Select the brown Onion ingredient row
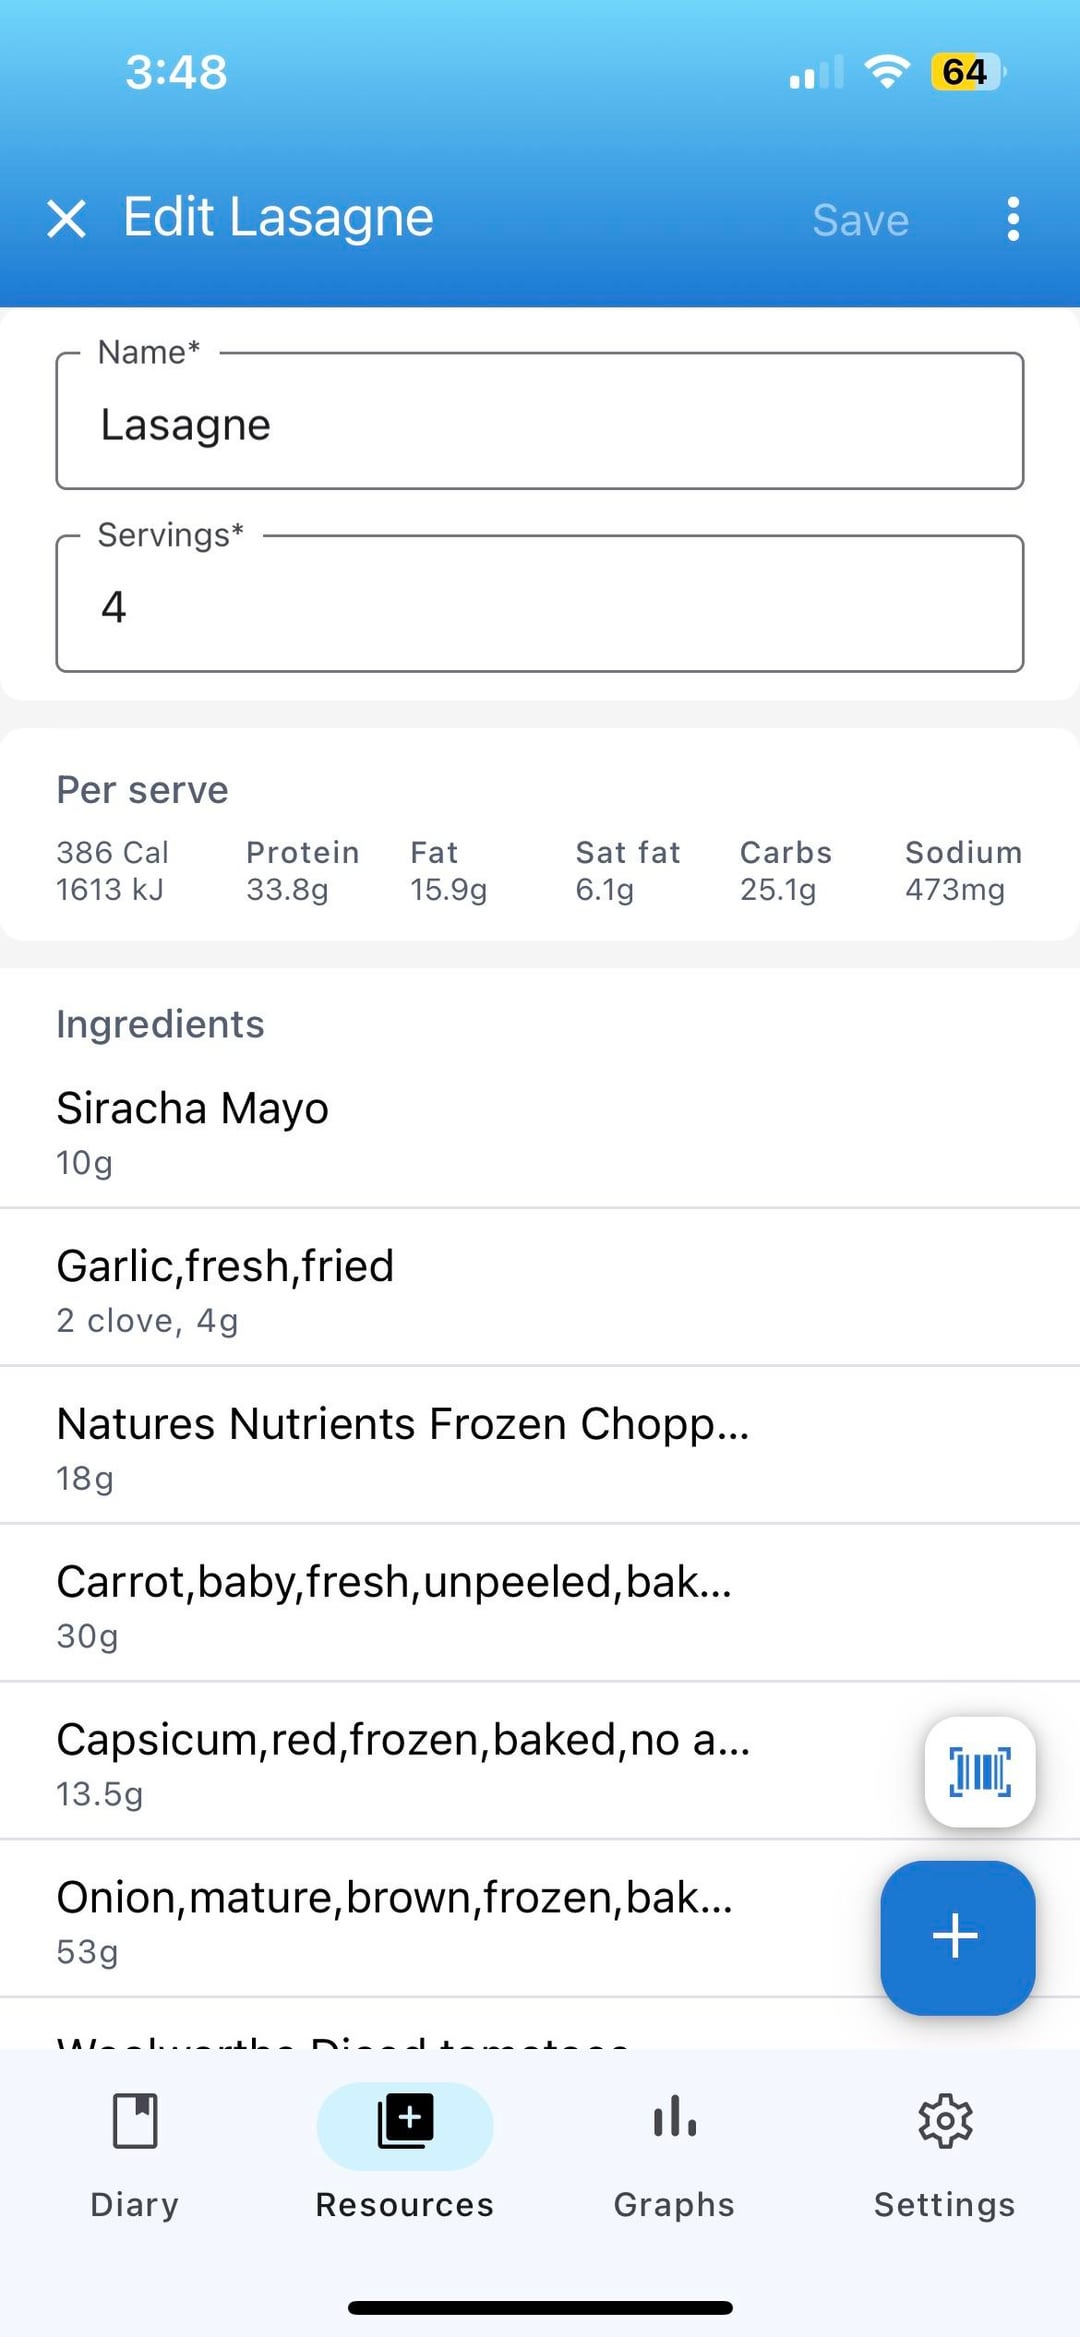The height and width of the screenshot is (2337, 1080). point(400,1920)
